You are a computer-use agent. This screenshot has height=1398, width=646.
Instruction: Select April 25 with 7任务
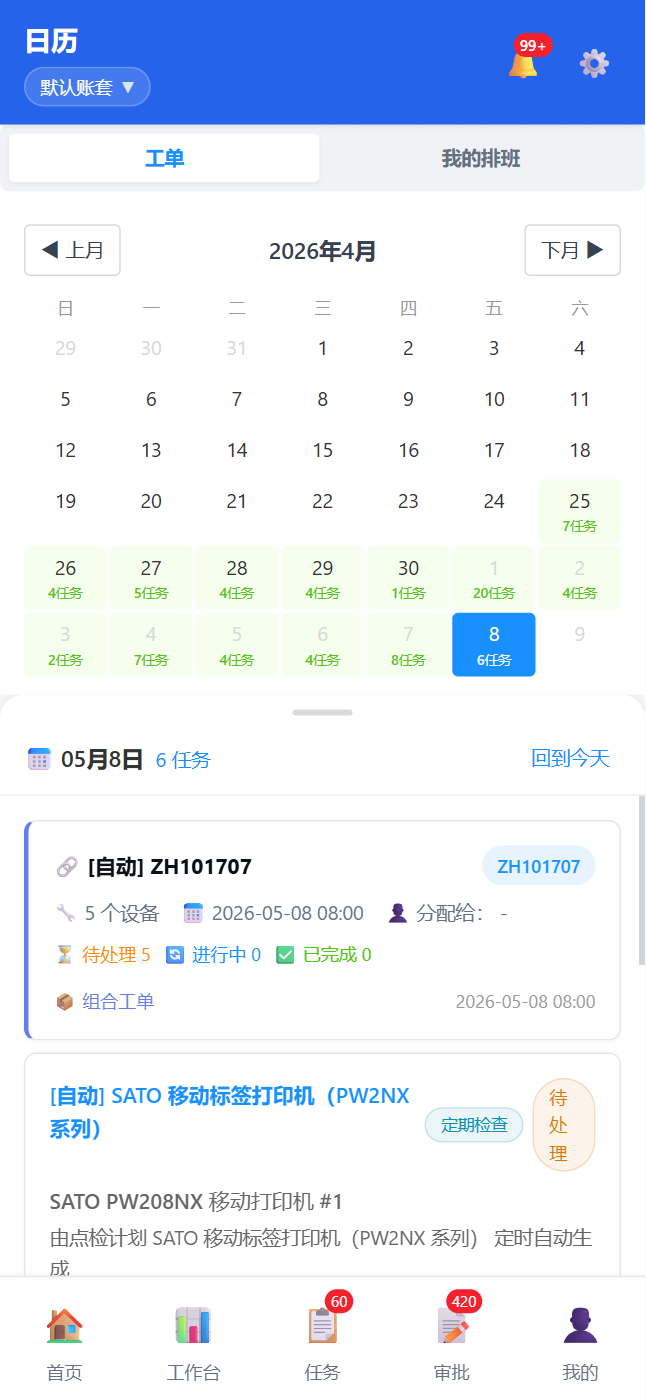[x=580, y=511]
